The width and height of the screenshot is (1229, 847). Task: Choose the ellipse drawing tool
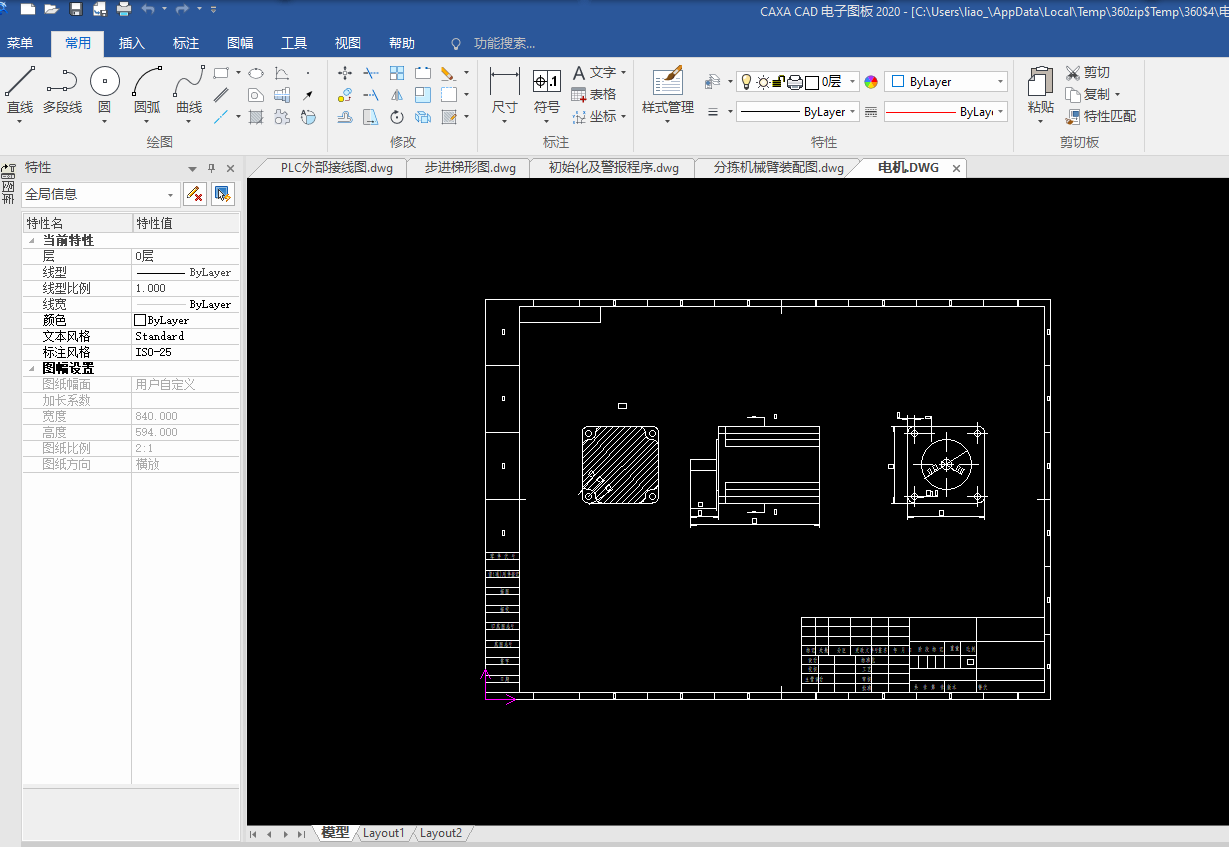click(256, 73)
